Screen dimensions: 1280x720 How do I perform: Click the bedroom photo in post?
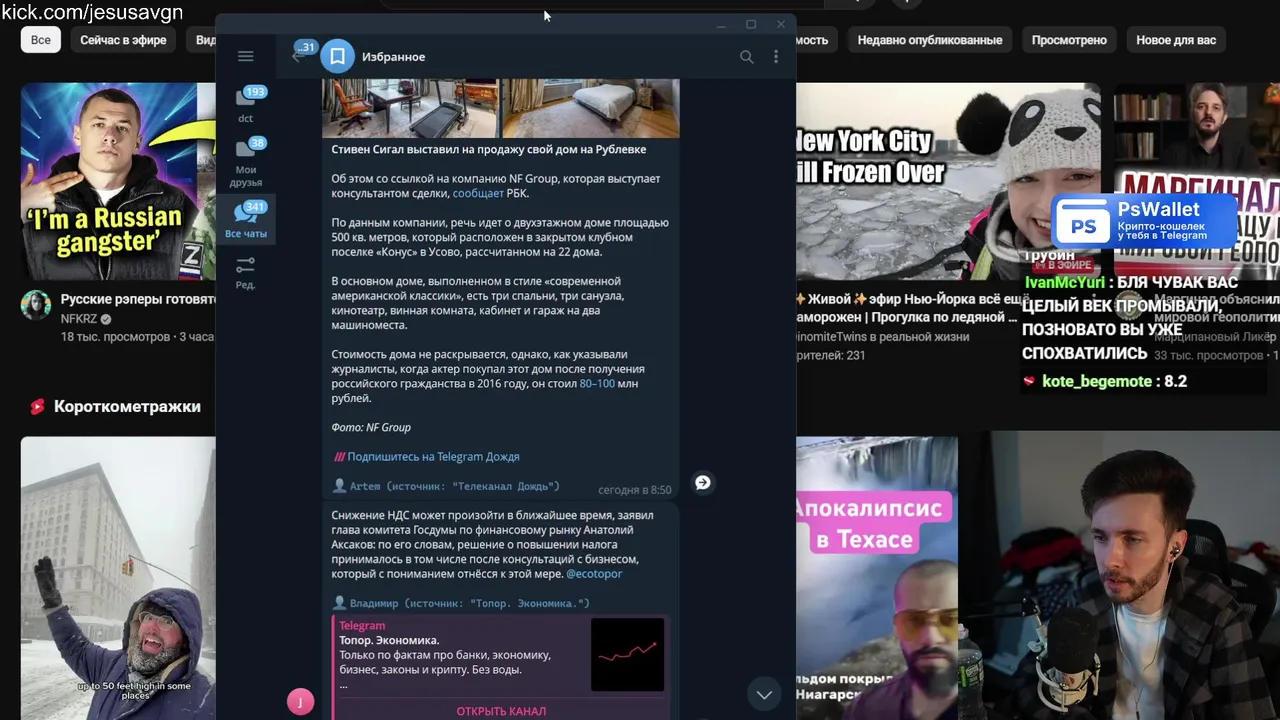[590, 108]
